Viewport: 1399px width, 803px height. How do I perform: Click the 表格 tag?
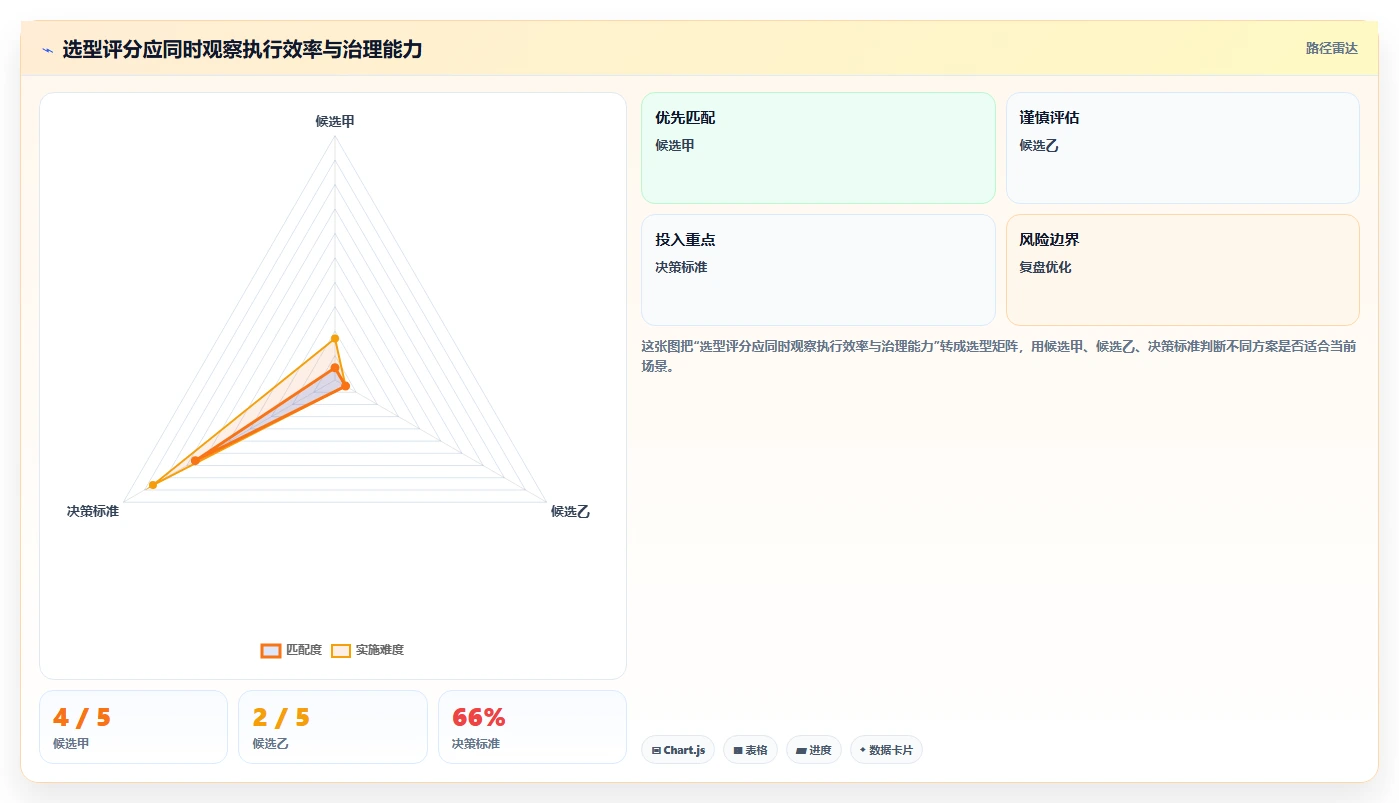750,750
